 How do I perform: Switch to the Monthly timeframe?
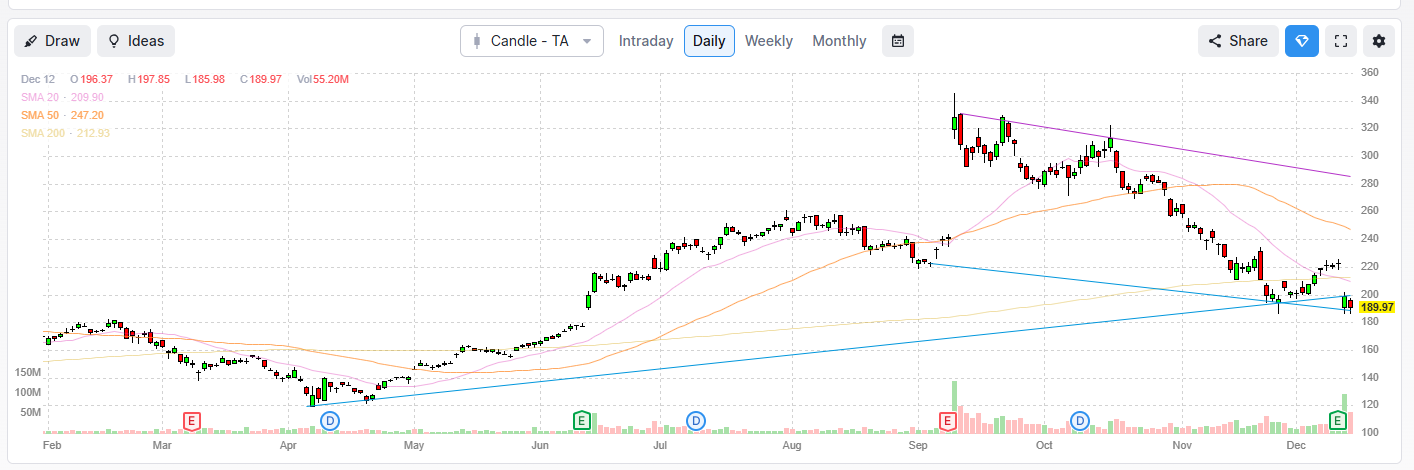(x=839, y=41)
